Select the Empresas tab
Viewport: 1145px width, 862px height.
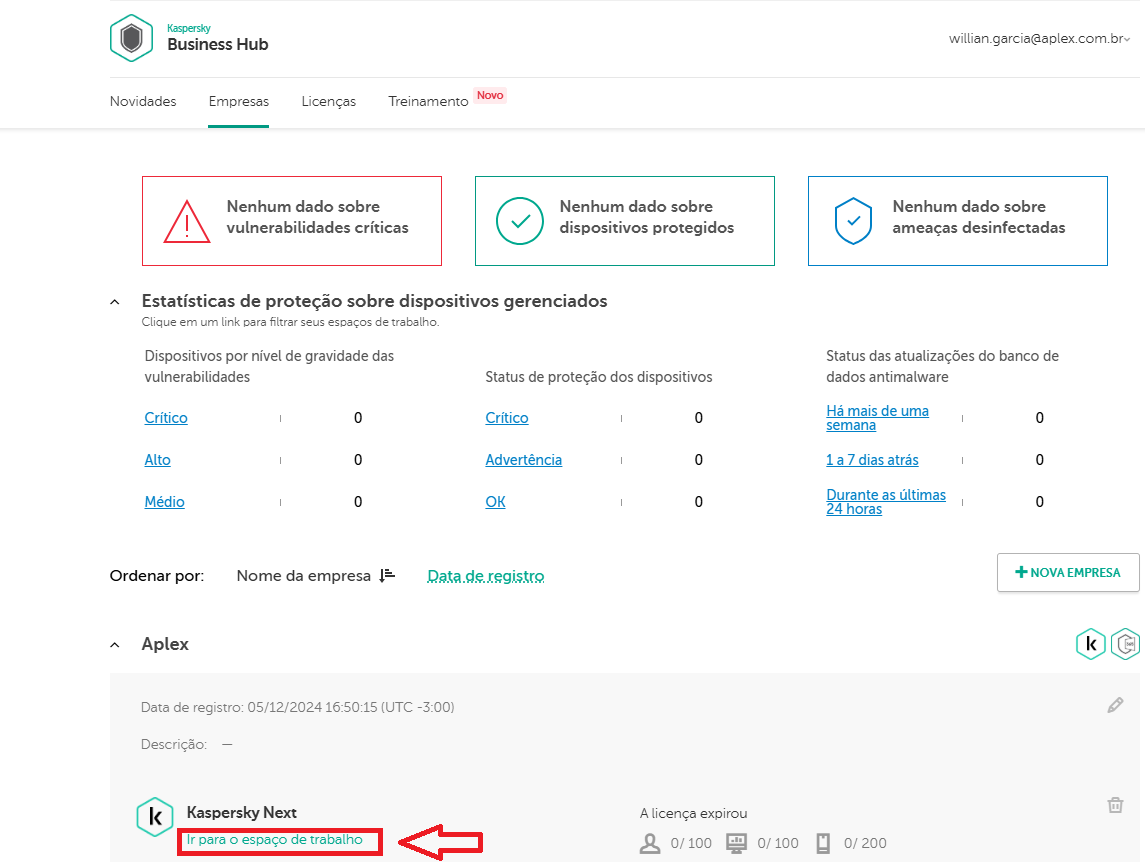(x=239, y=101)
